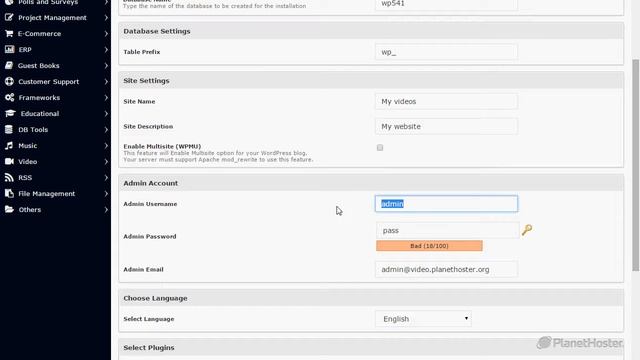
Task: Expand the Music chevron arrow
Action: [x=106, y=145]
